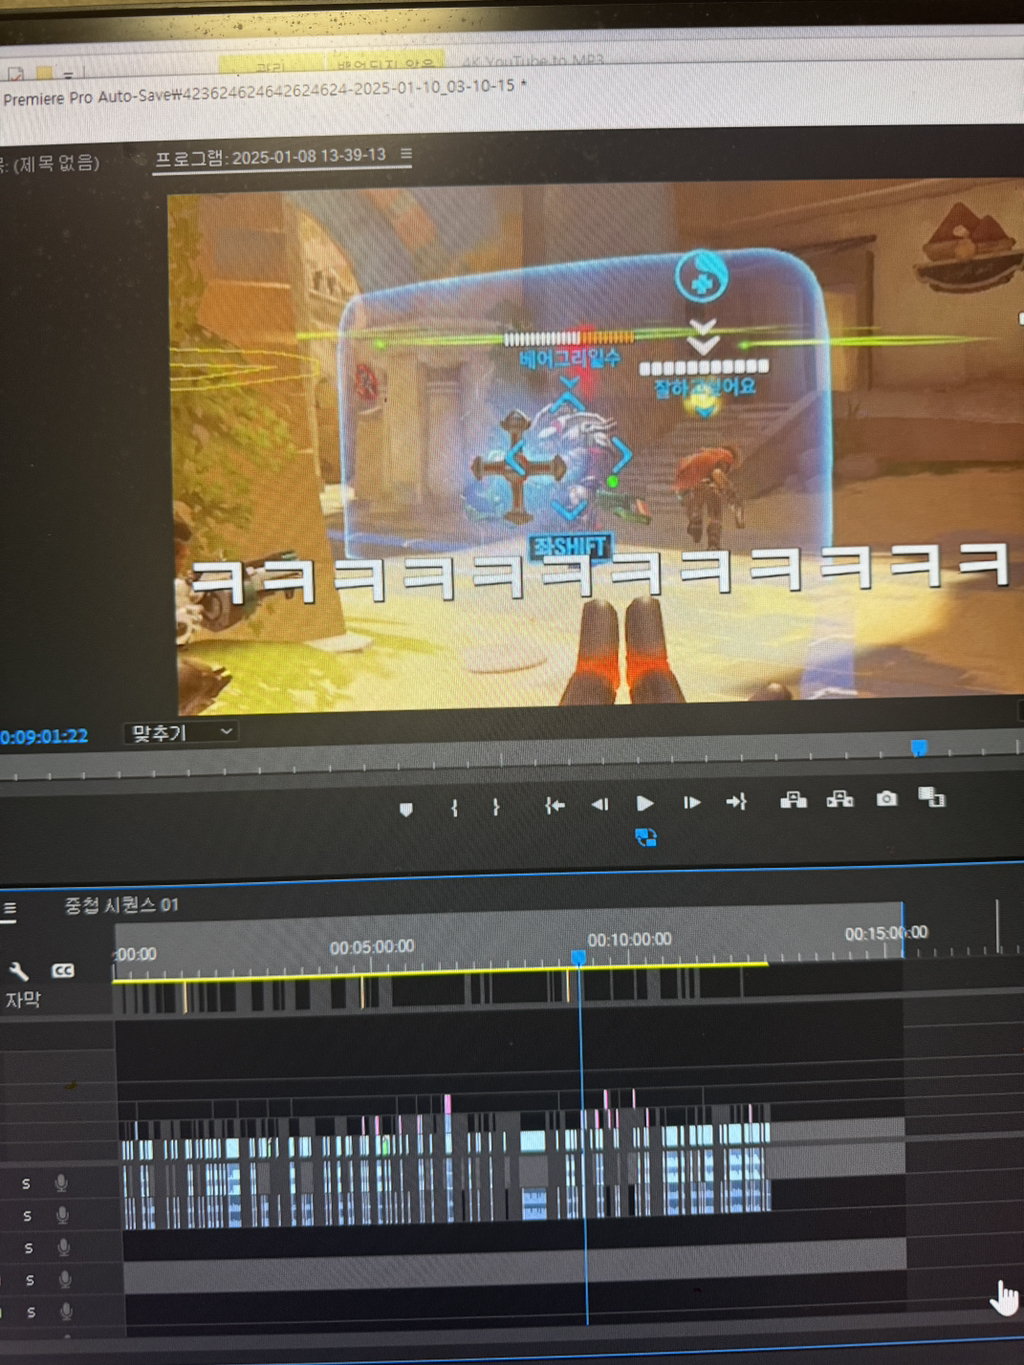Screen dimensions: 1024x1365
Task: Enable voice-over record on second audio track
Action: pos(62,1215)
